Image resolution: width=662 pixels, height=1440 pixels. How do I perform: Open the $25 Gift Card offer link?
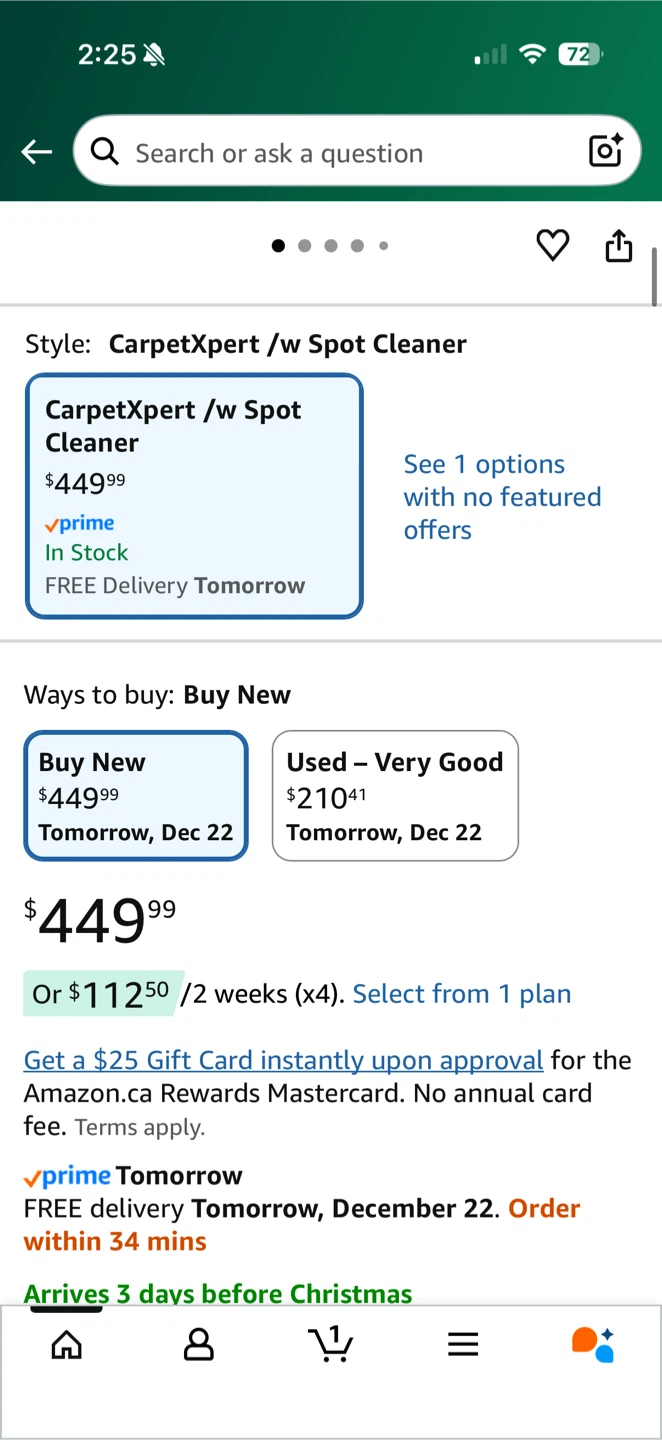283,1060
